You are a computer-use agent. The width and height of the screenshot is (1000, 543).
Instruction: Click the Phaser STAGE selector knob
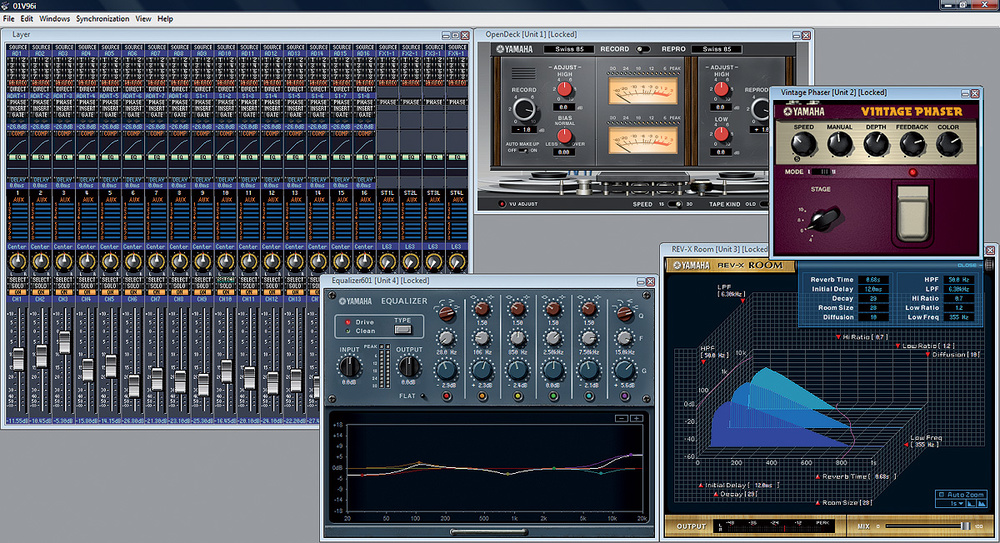pyautogui.click(x=824, y=219)
